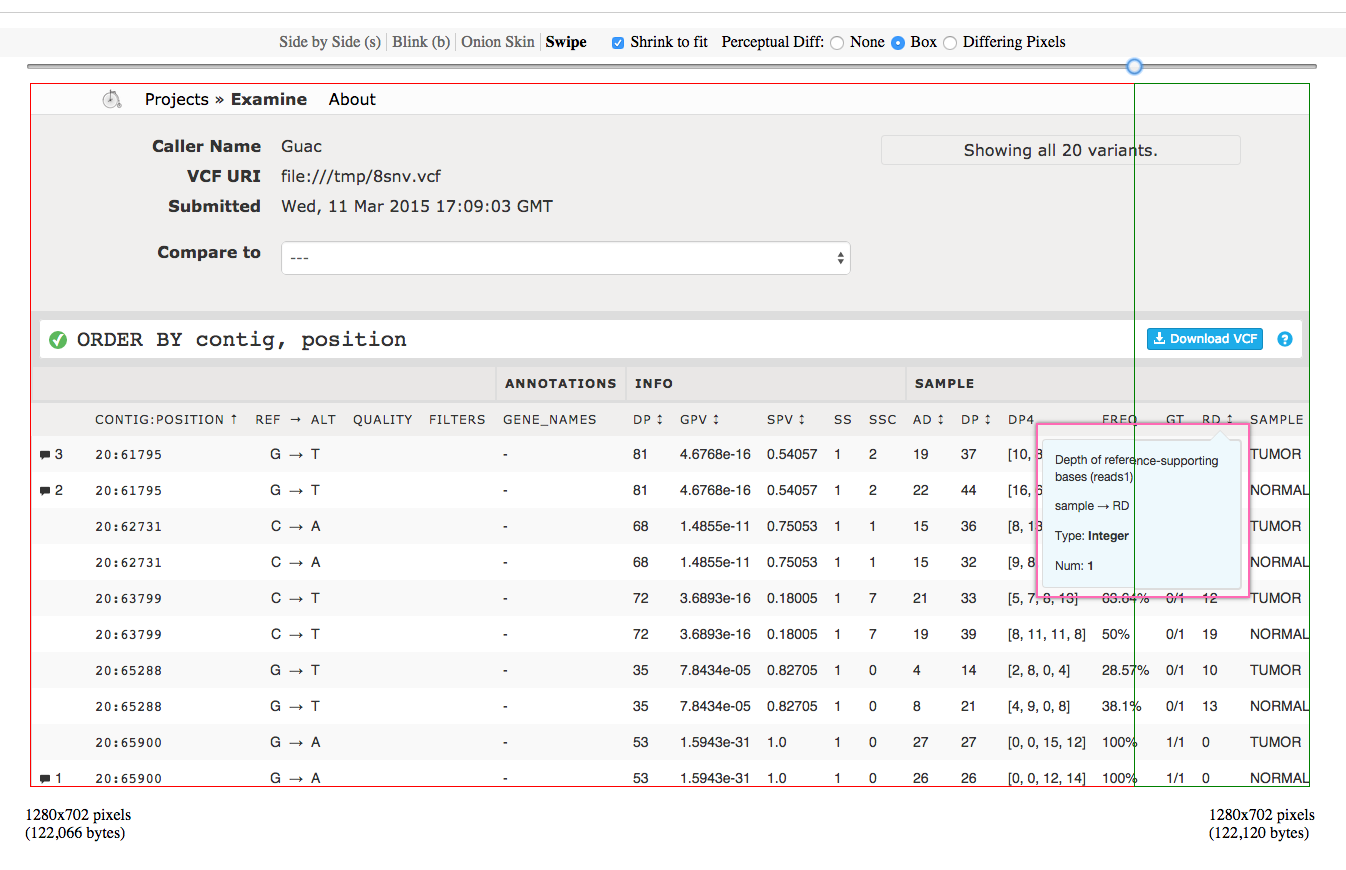Click the 122,120 bytes size label
The height and width of the screenshot is (870, 1346).
tap(1258, 833)
